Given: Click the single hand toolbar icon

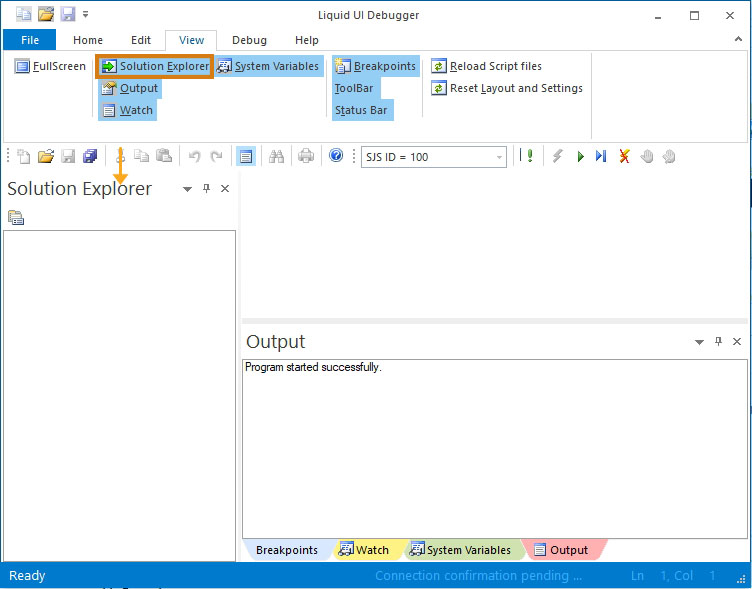Looking at the screenshot, I should (x=647, y=156).
